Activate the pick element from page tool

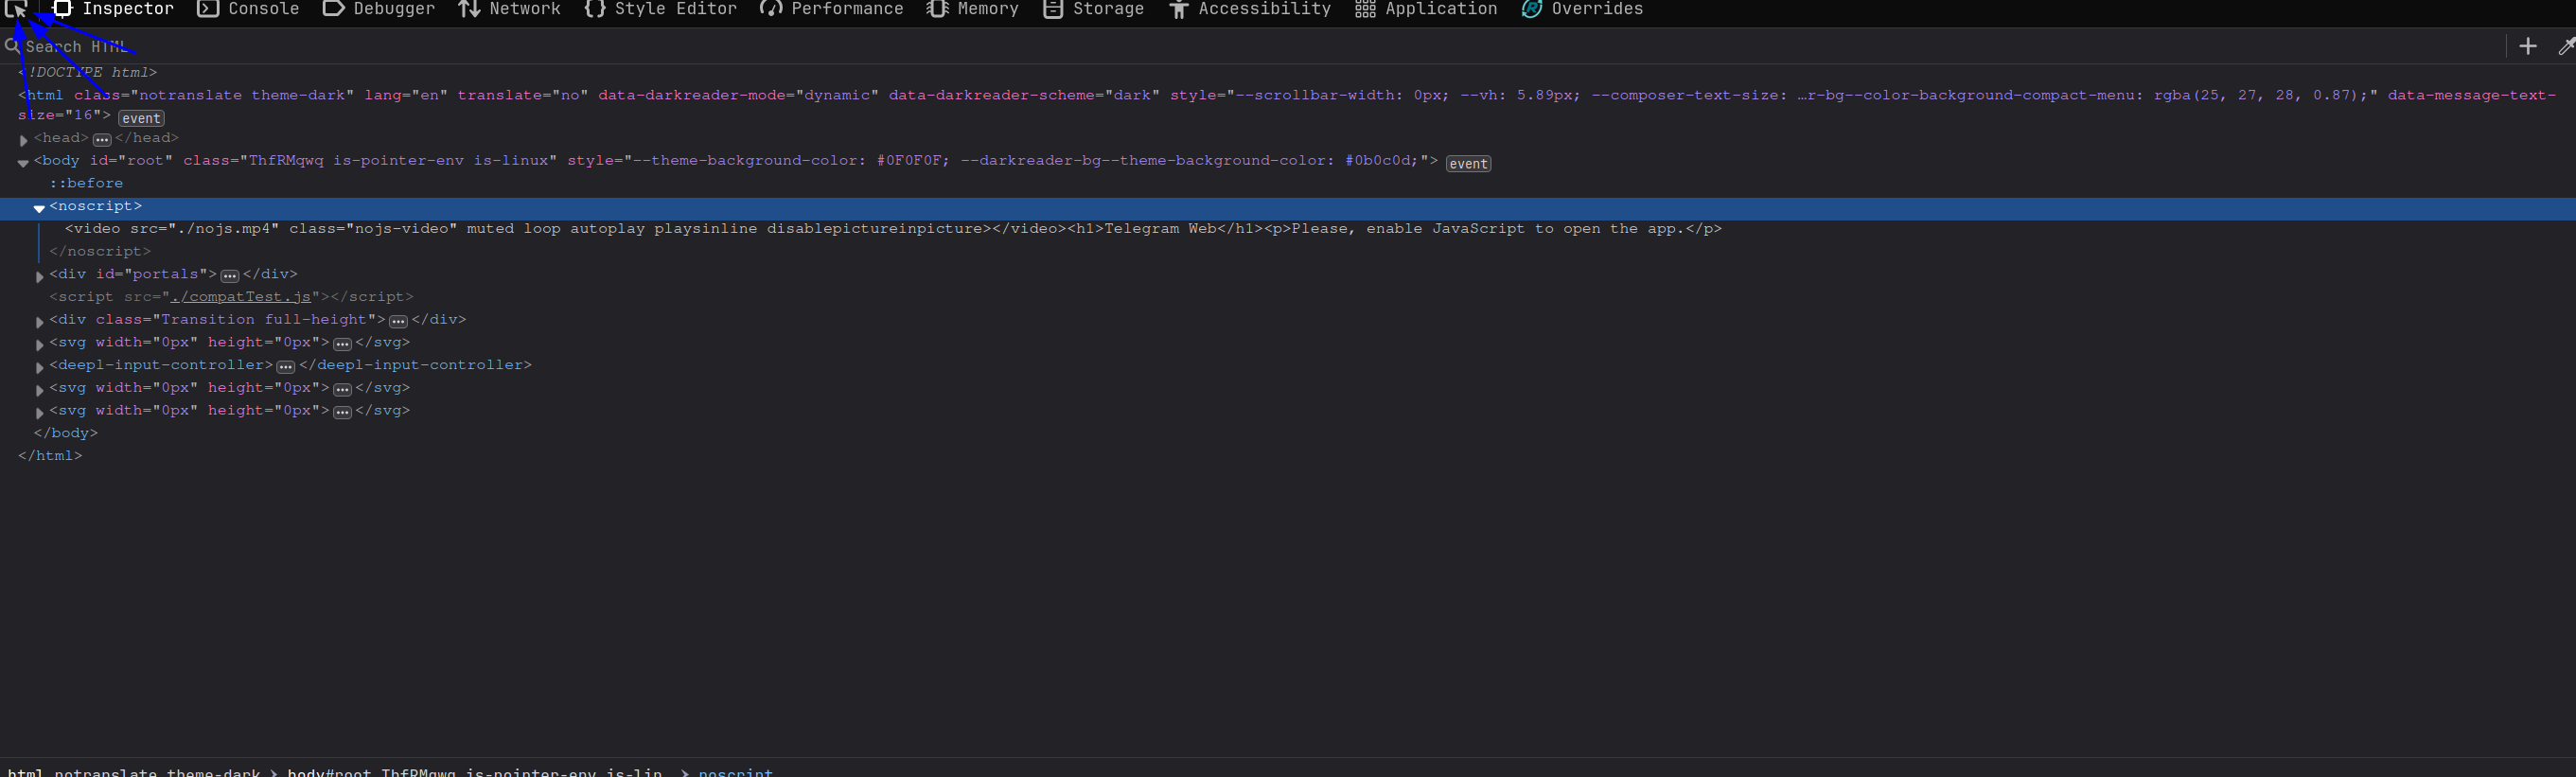click(16, 10)
